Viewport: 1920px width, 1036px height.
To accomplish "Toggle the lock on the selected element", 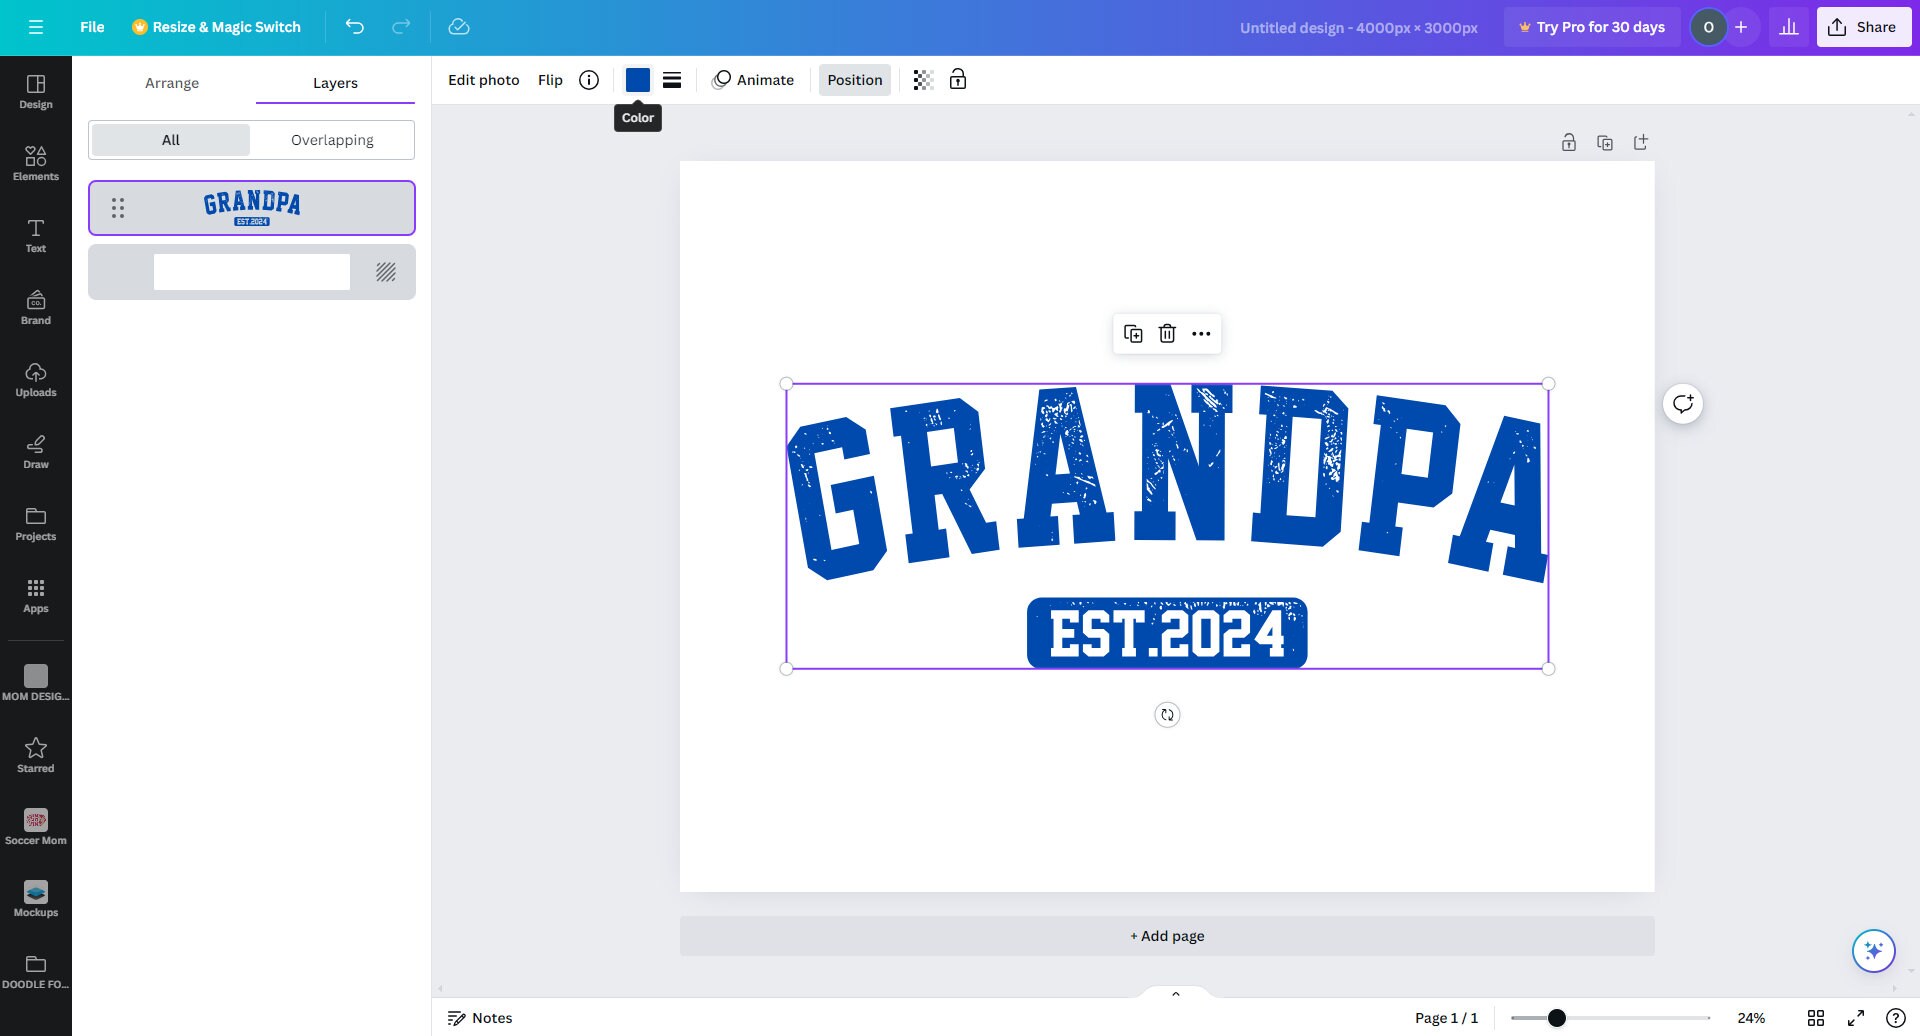I will [957, 80].
